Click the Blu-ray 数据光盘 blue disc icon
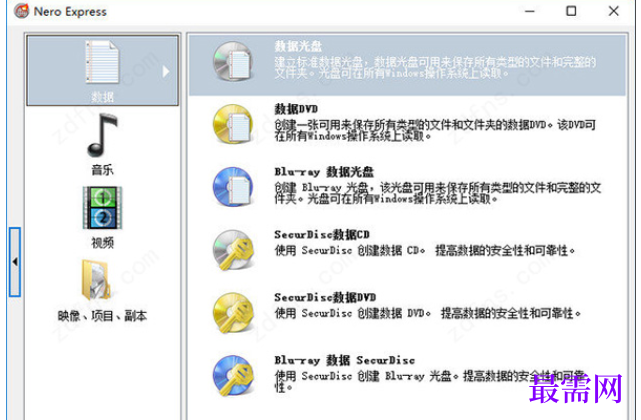641x420 pixels. pyautogui.click(x=233, y=187)
